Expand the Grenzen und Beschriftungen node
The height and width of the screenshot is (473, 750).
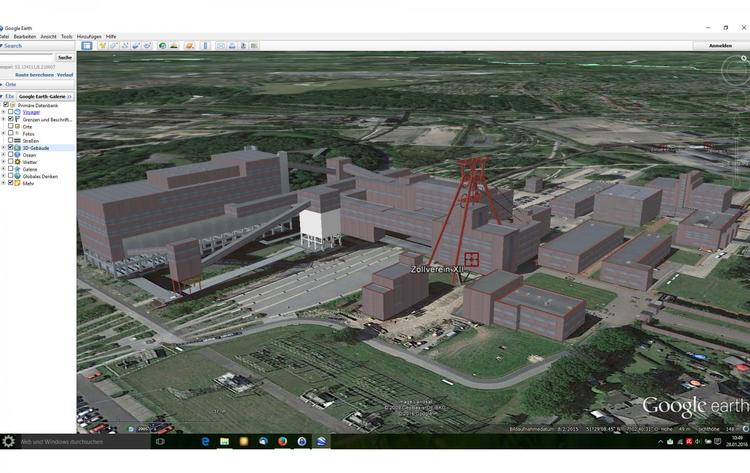pos(3,119)
